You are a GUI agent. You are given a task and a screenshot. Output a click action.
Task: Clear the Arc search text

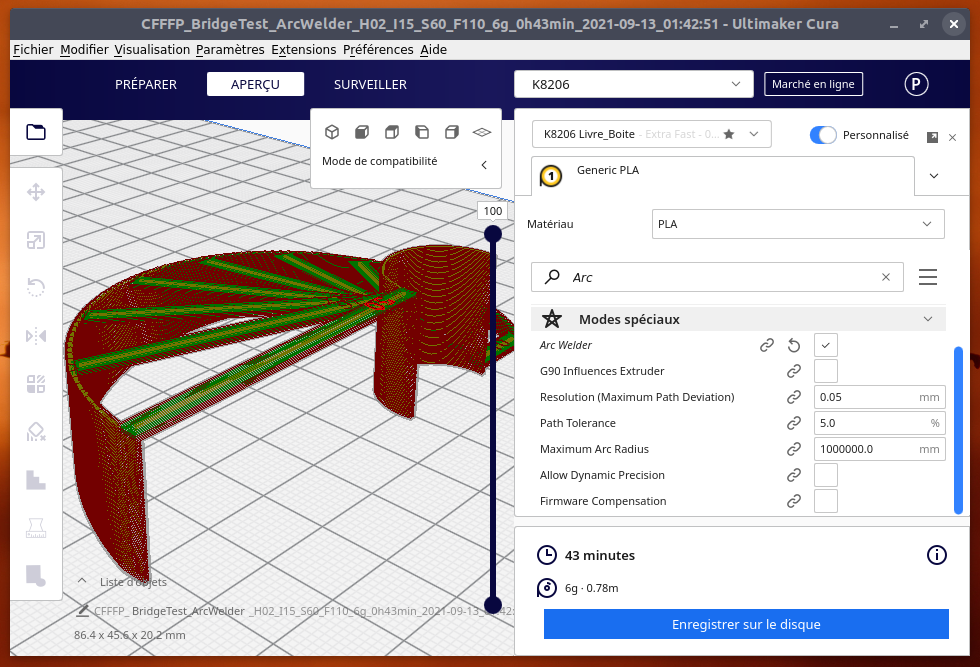tap(886, 277)
